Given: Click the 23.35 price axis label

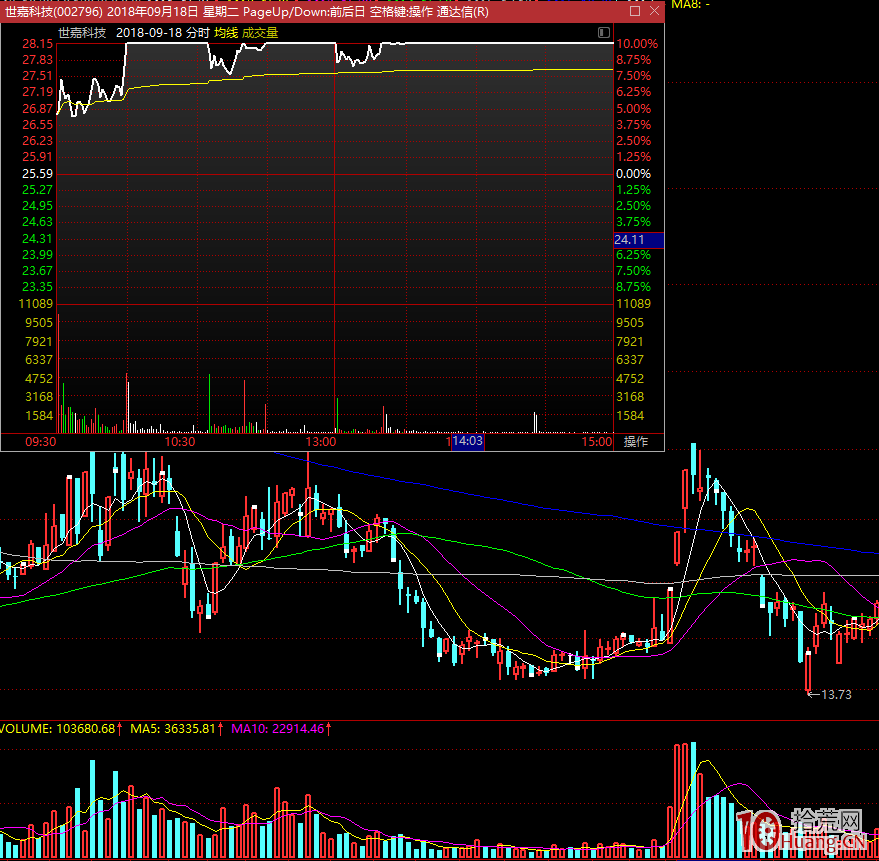Looking at the screenshot, I should pyautogui.click(x=38, y=287).
